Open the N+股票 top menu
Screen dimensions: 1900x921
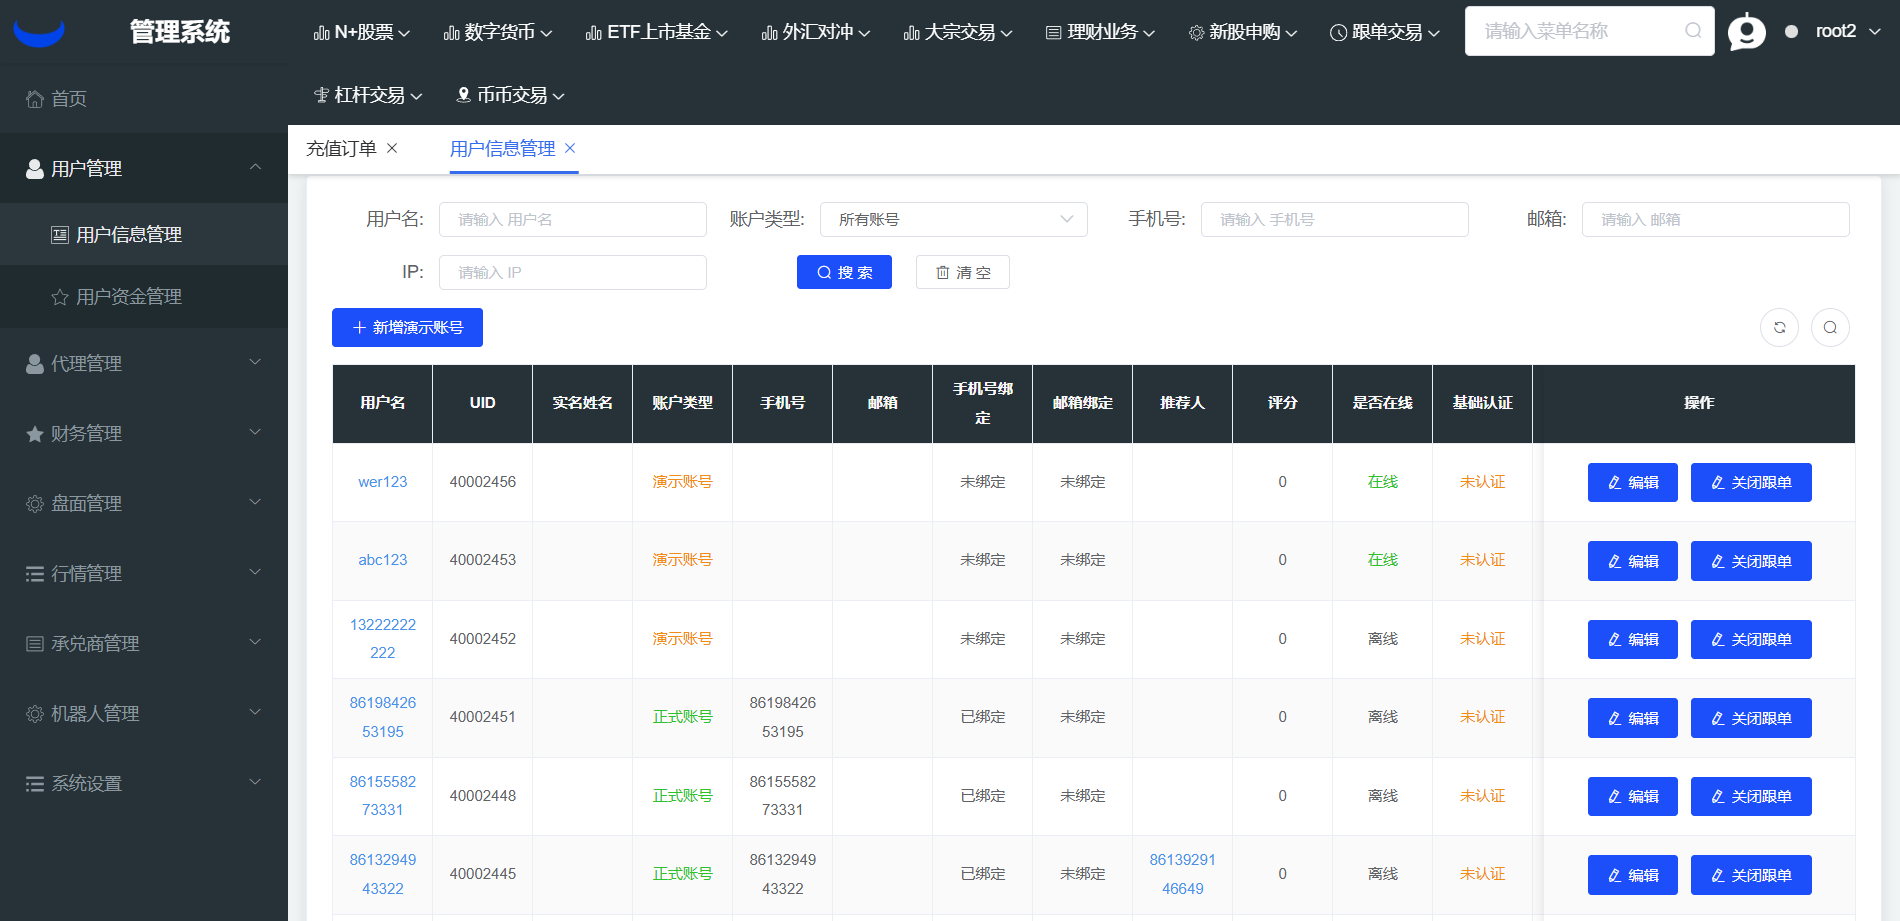pos(362,32)
